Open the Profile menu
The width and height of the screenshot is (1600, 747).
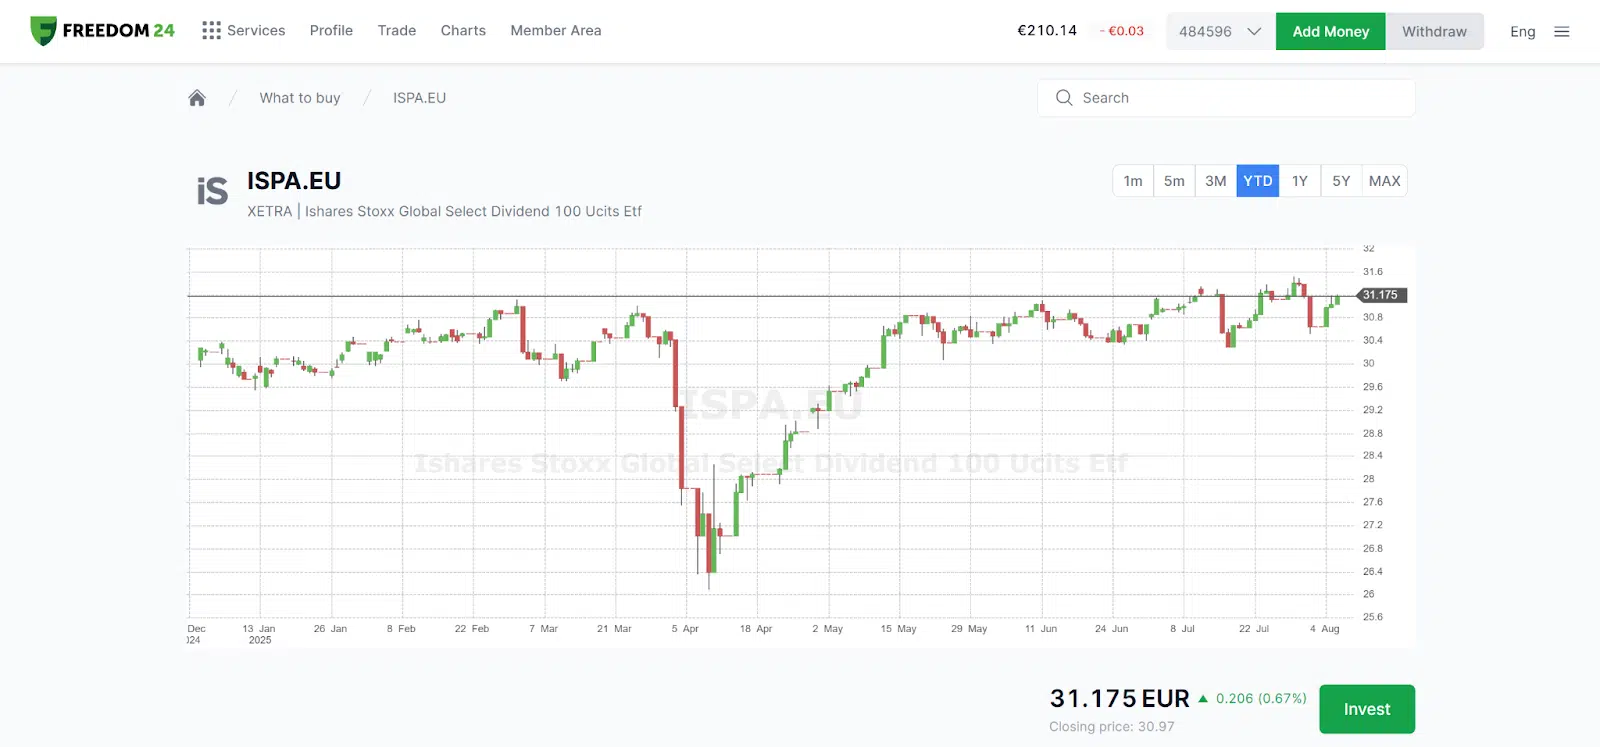coord(331,31)
